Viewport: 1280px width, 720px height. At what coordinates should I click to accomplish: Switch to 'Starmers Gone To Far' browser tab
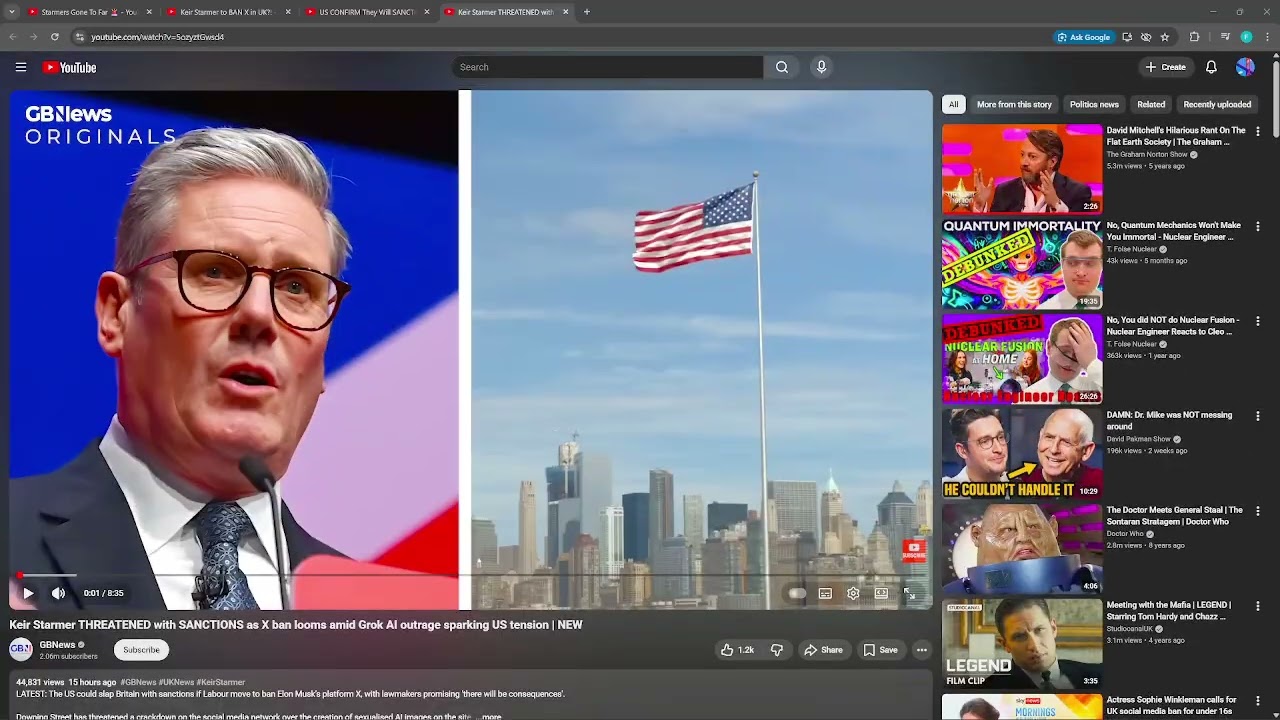click(x=90, y=12)
